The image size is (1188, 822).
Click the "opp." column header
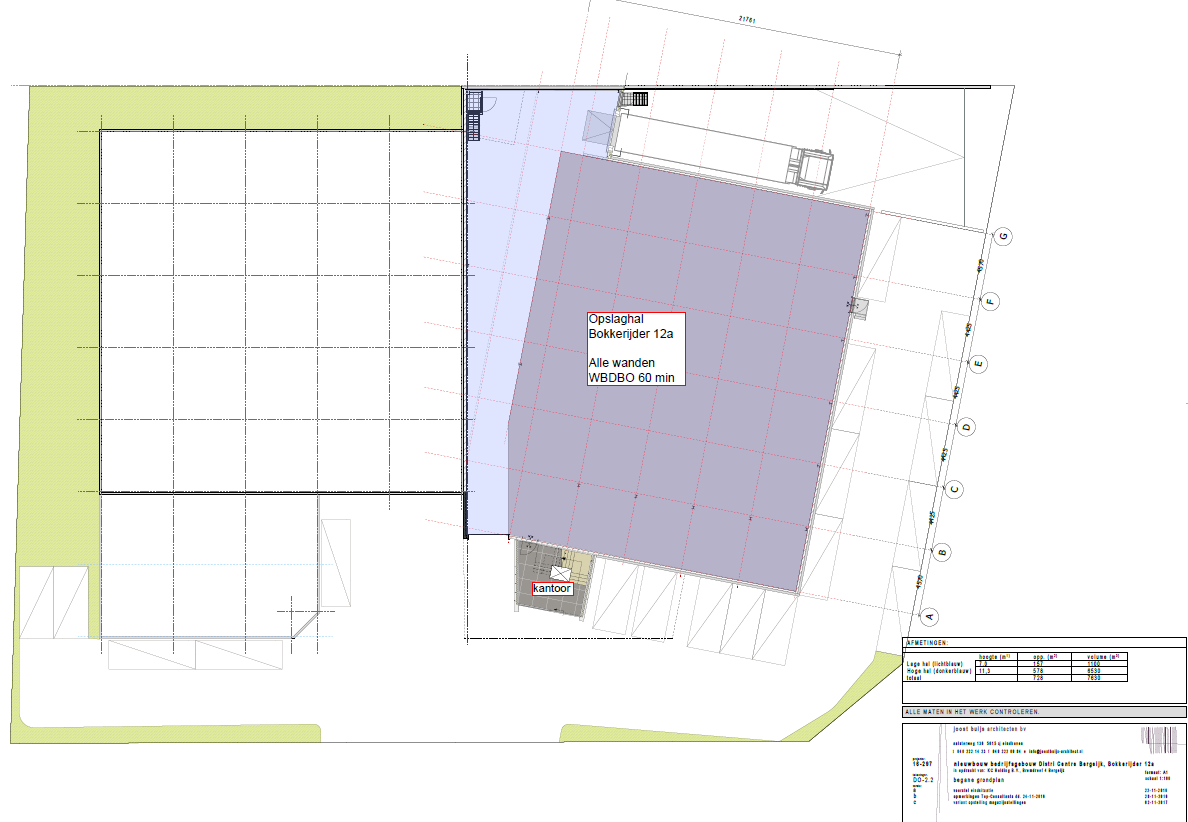click(1044, 657)
